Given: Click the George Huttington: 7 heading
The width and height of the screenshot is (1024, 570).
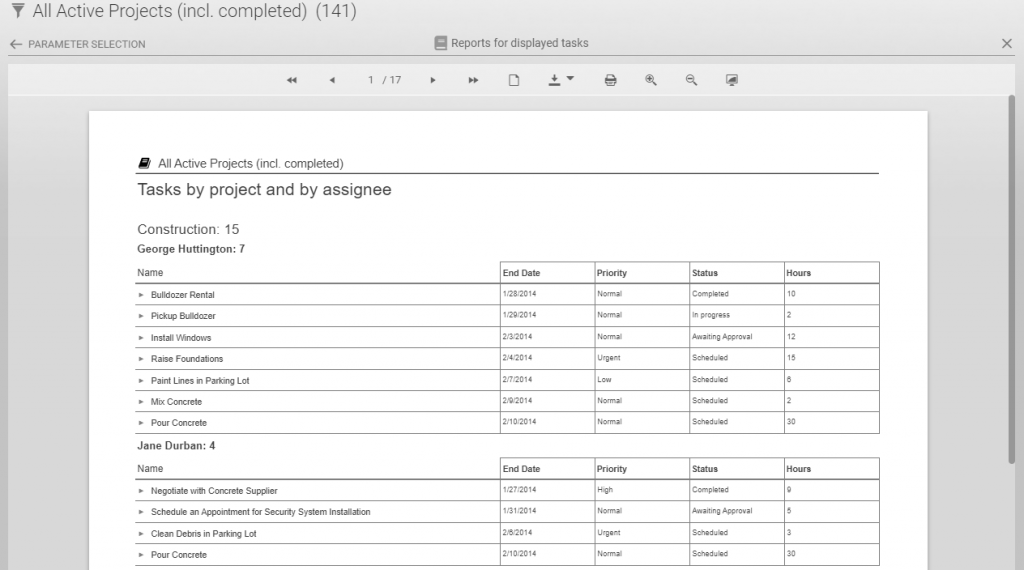Looking at the screenshot, I should click(191, 249).
